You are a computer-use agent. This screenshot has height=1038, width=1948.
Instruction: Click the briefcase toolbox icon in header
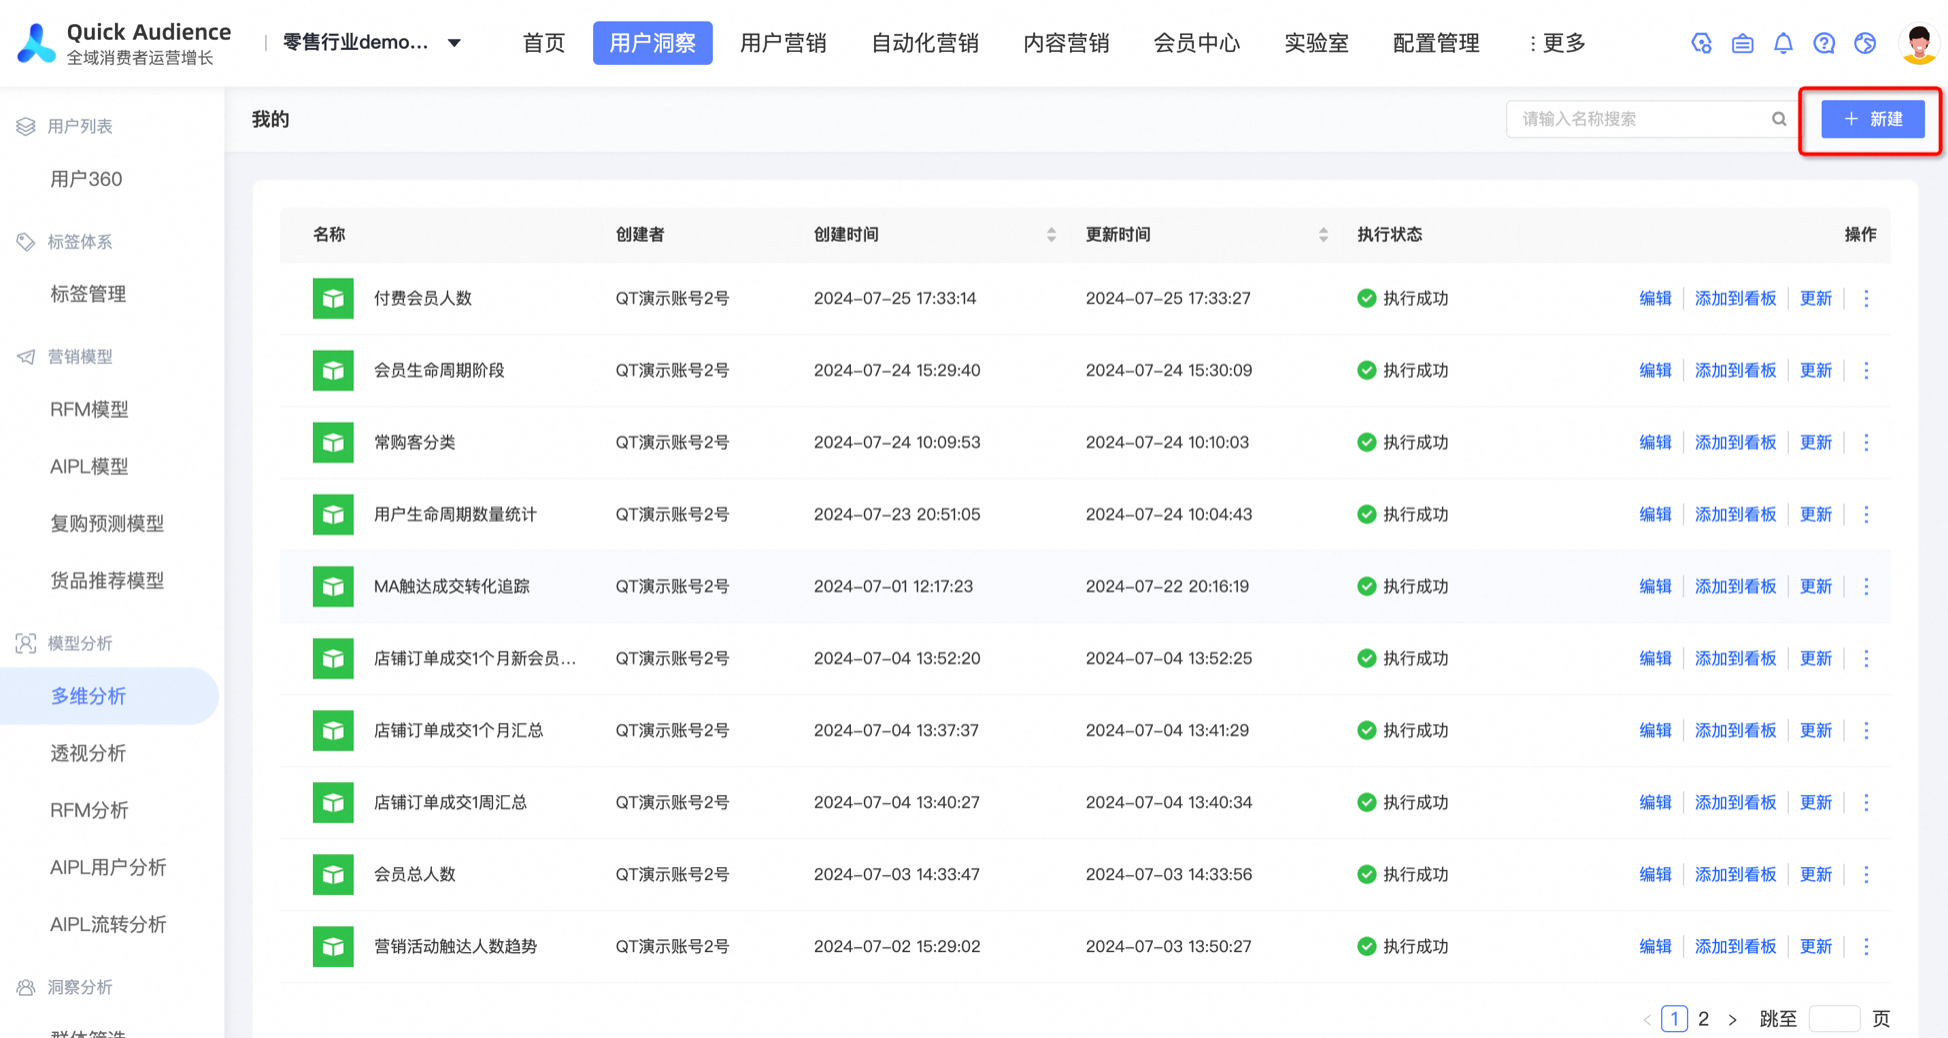[x=1742, y=43]
